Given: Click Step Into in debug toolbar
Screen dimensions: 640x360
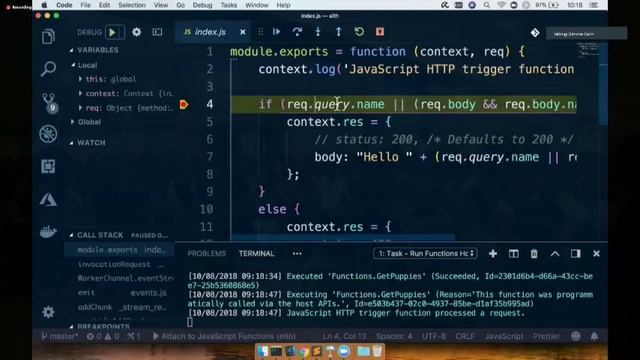Looking at the screenshot, I should coord(318,32).
